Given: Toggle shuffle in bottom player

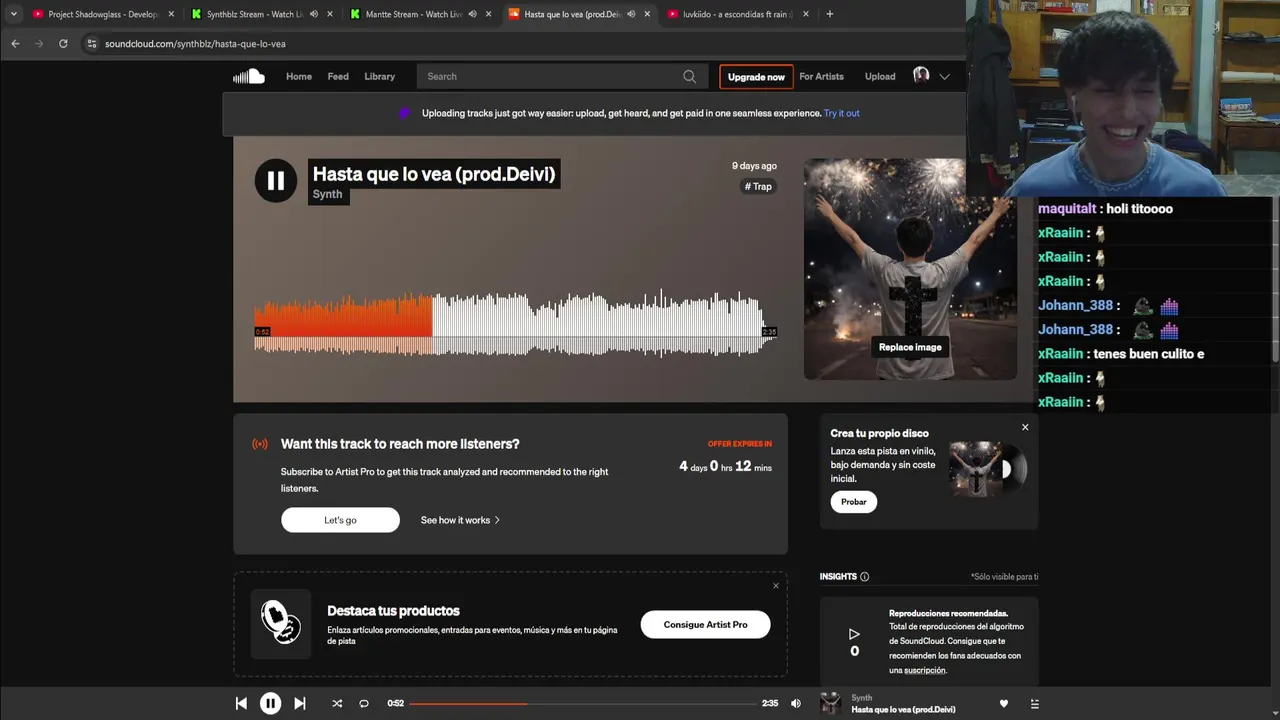Looking at the screenshot, I should point(337,703).
